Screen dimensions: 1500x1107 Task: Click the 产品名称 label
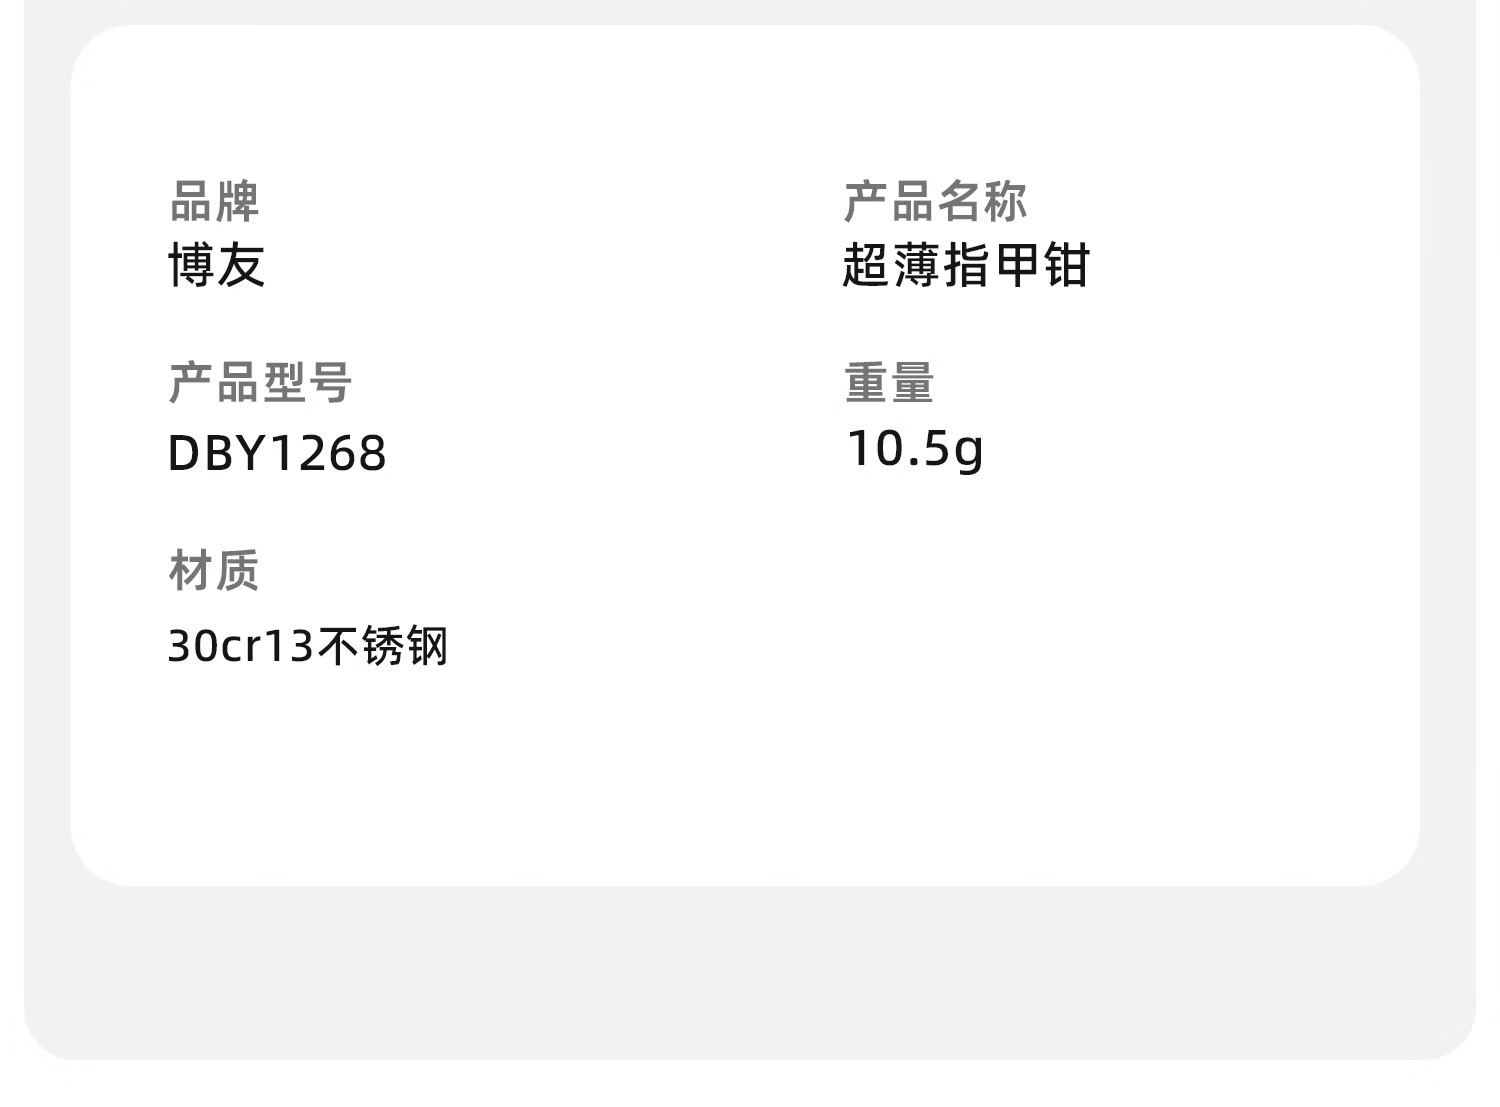coord(935,202)
